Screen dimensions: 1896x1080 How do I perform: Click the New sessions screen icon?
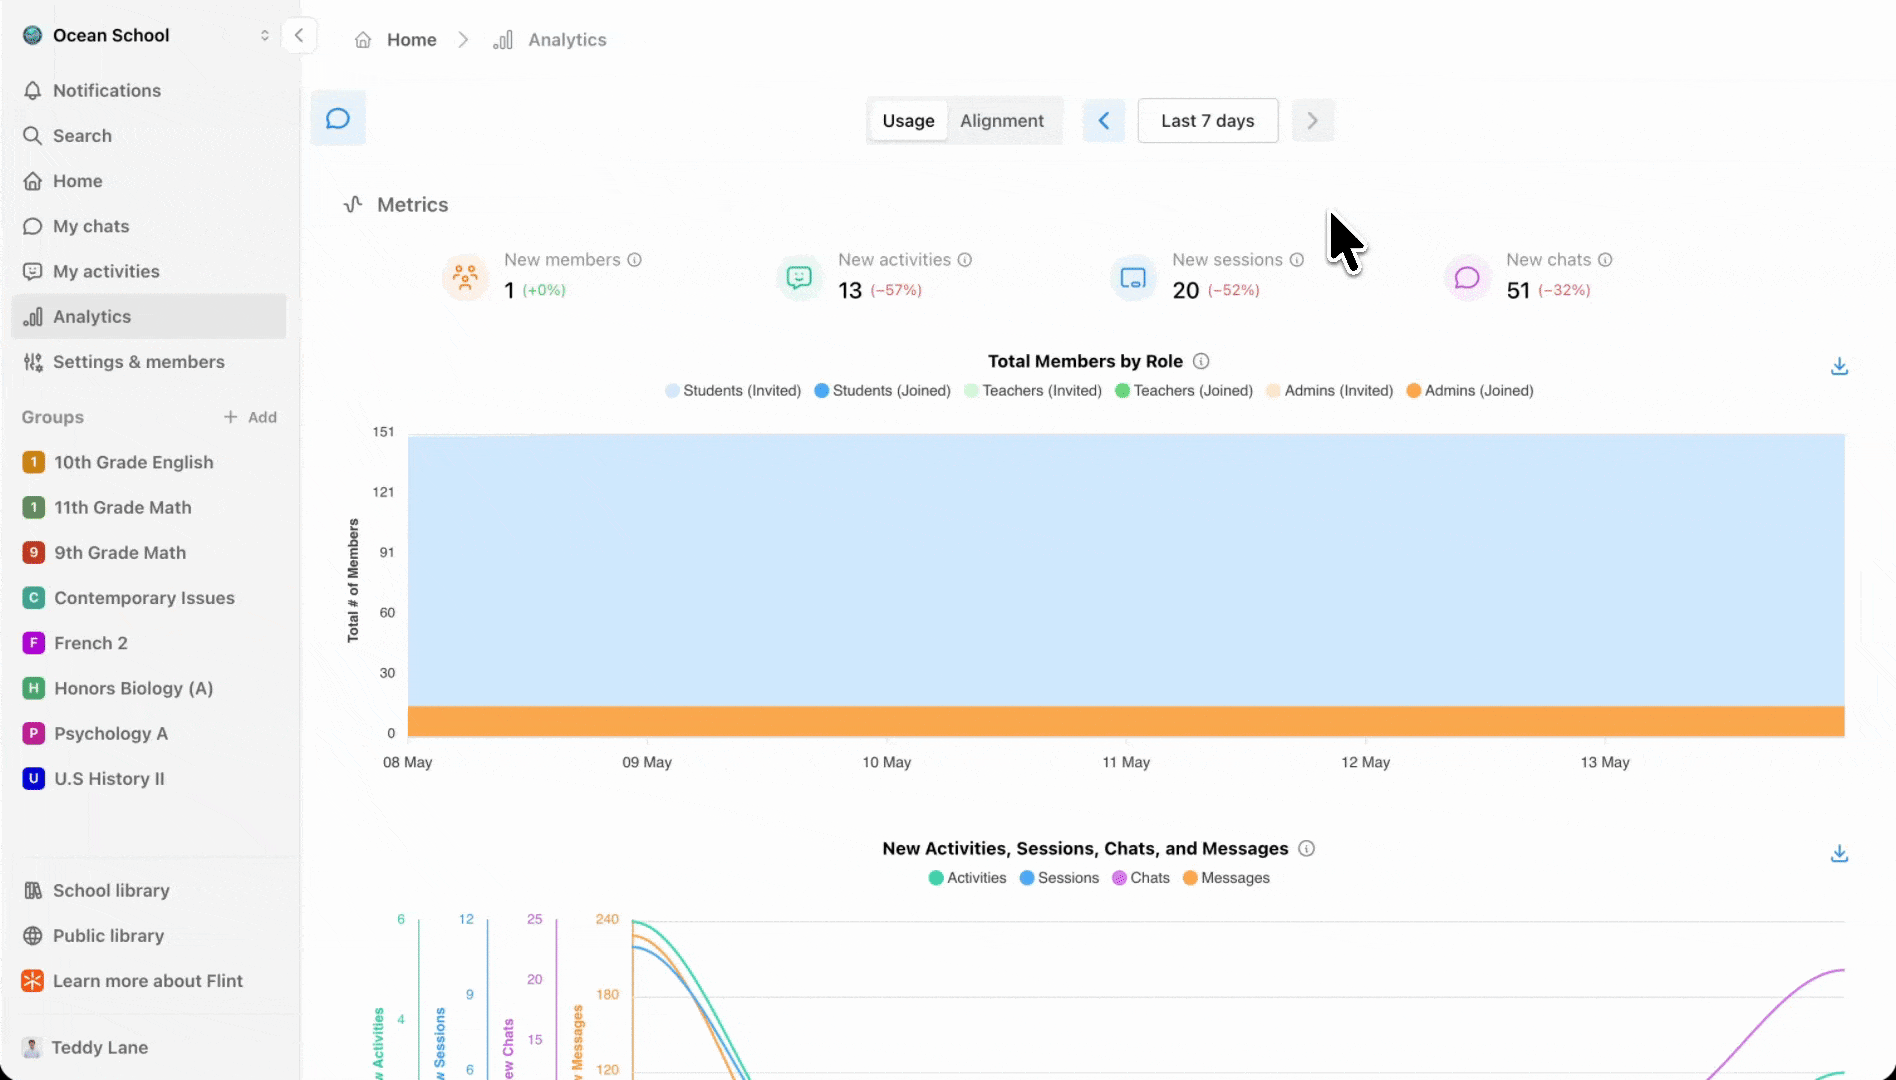coord(1133,277)
